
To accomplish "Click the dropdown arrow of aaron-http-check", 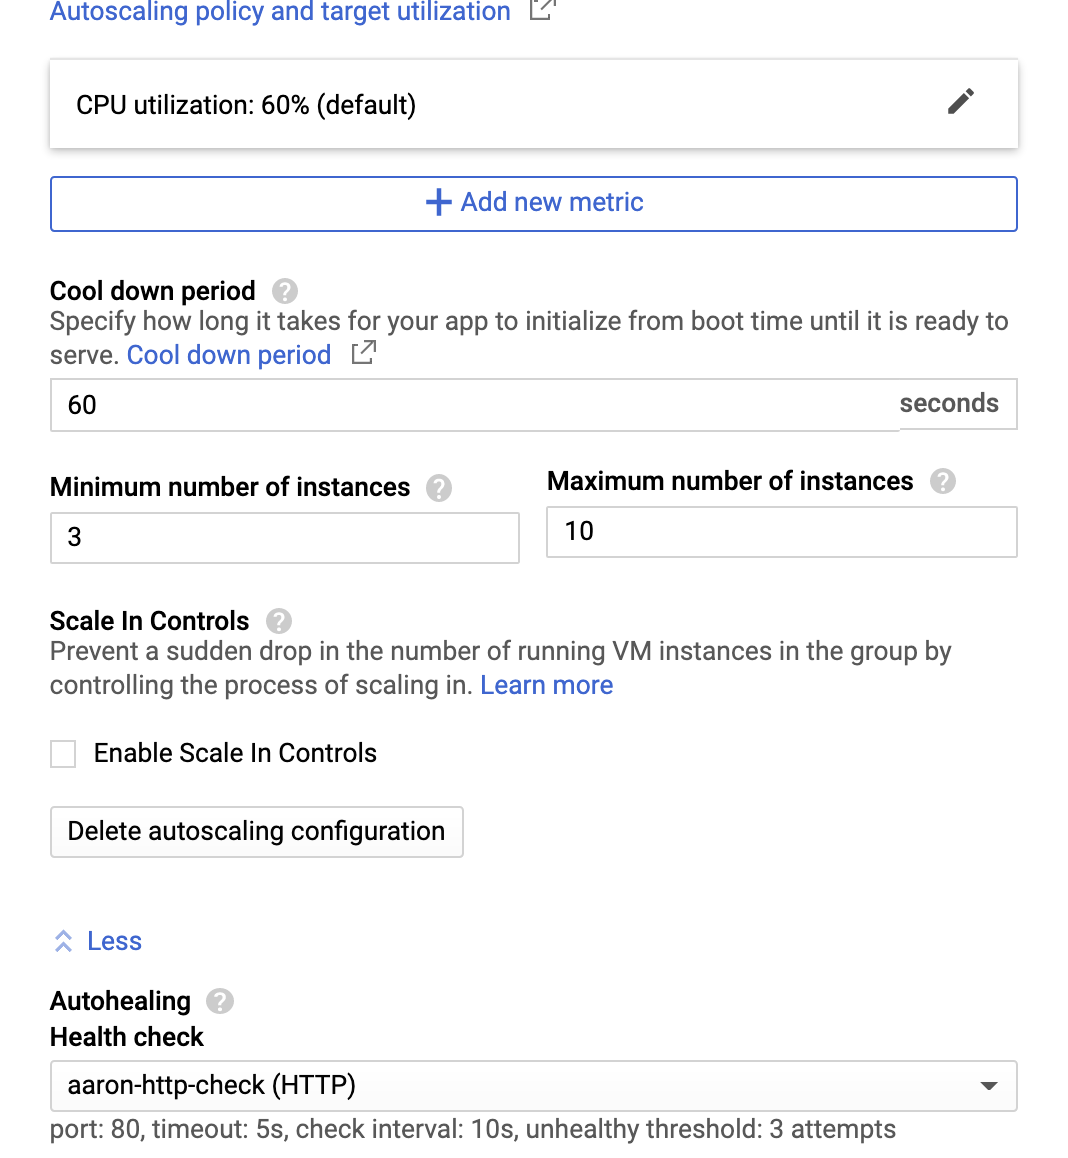I will coord(988,1086).
